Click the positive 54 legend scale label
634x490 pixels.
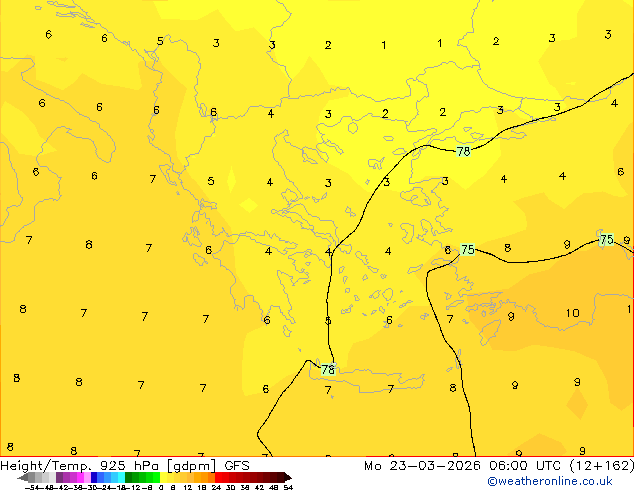pos(288,487)
